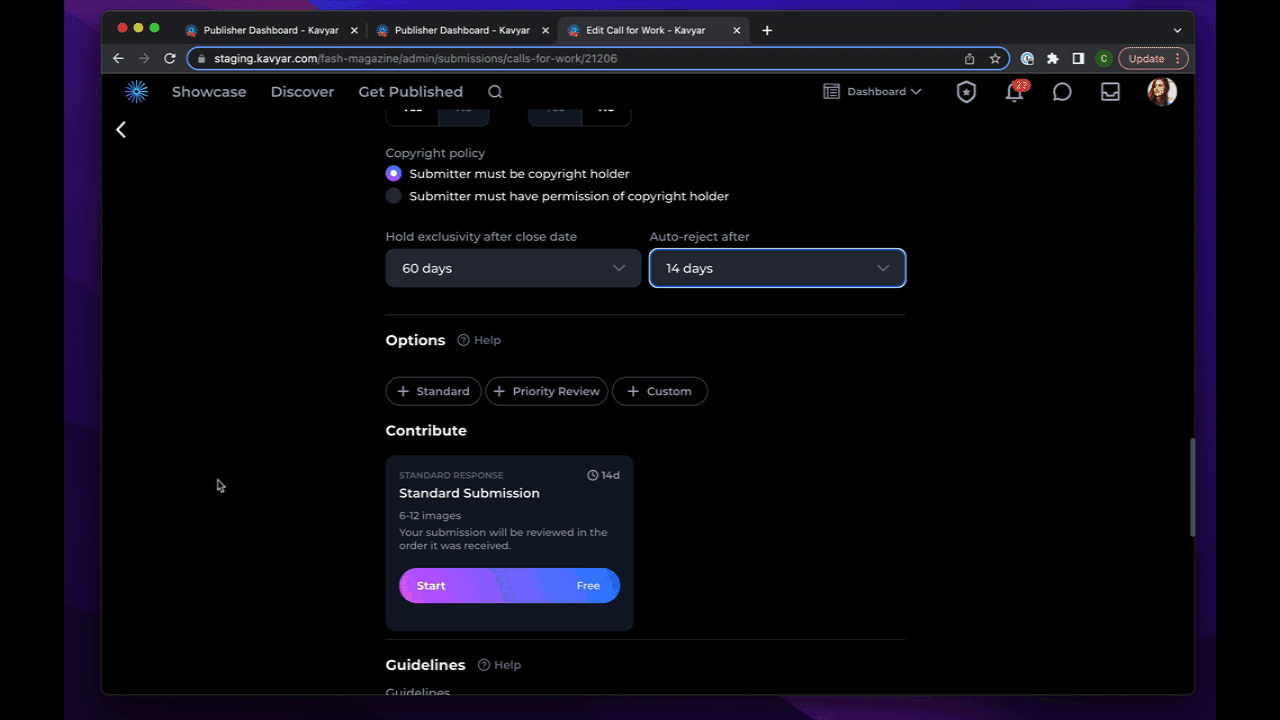Click the 'STANDARD RESPONSE' label
This screenshot has height=720, width=1280.
point(451,475)
